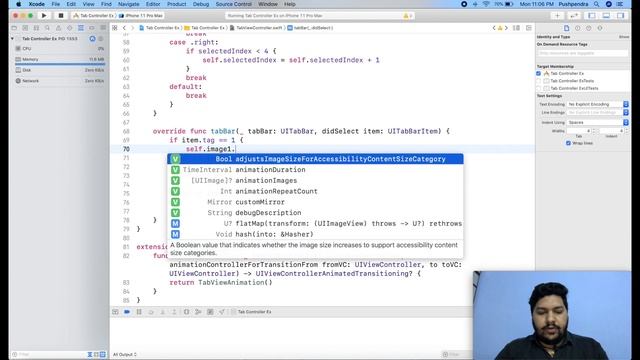Screen dimensions: 640x360
Task: Click Simulate Location arrow icon
Action: point(222,312)
